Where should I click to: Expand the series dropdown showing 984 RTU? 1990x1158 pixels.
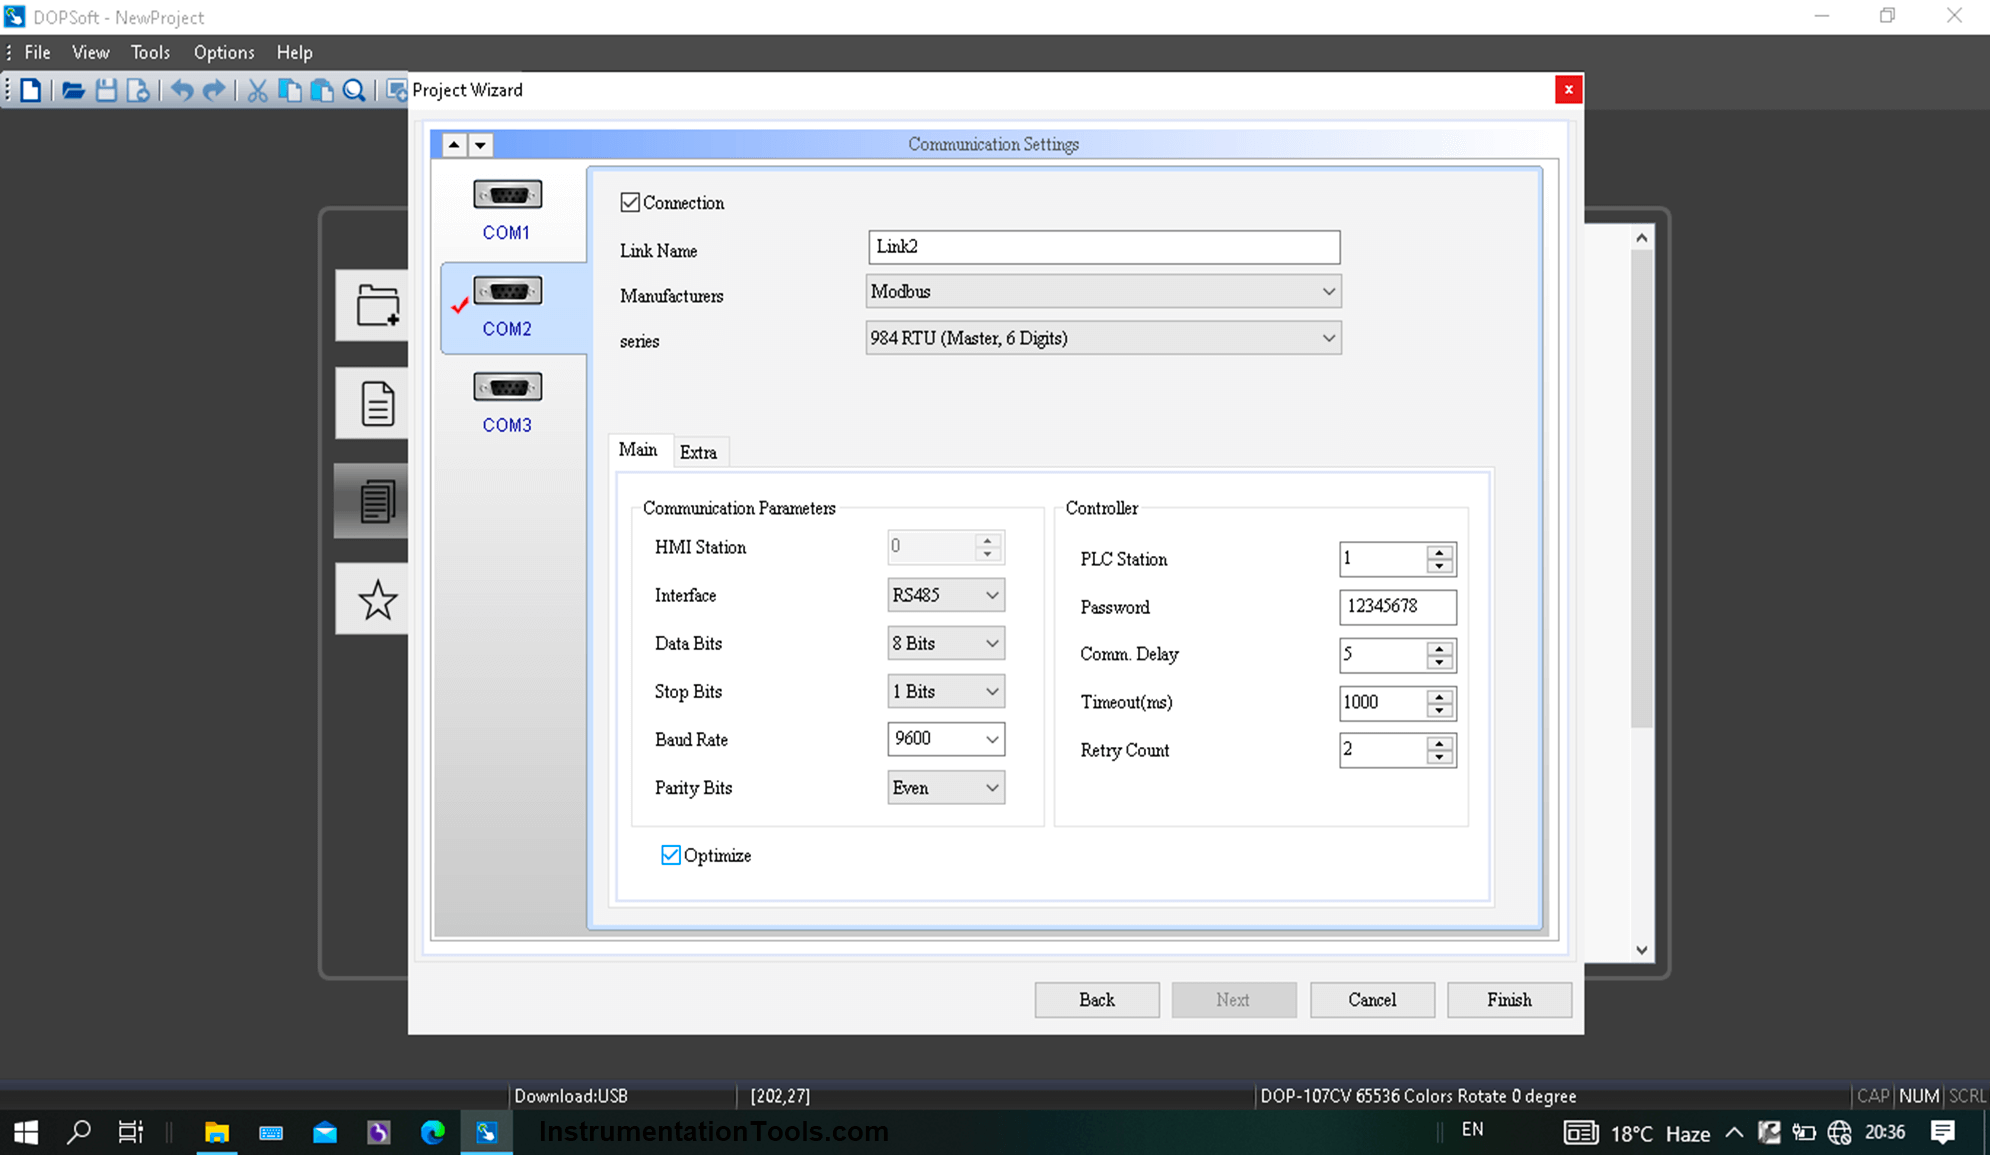pyautogui.click(x=1328, y=338)
